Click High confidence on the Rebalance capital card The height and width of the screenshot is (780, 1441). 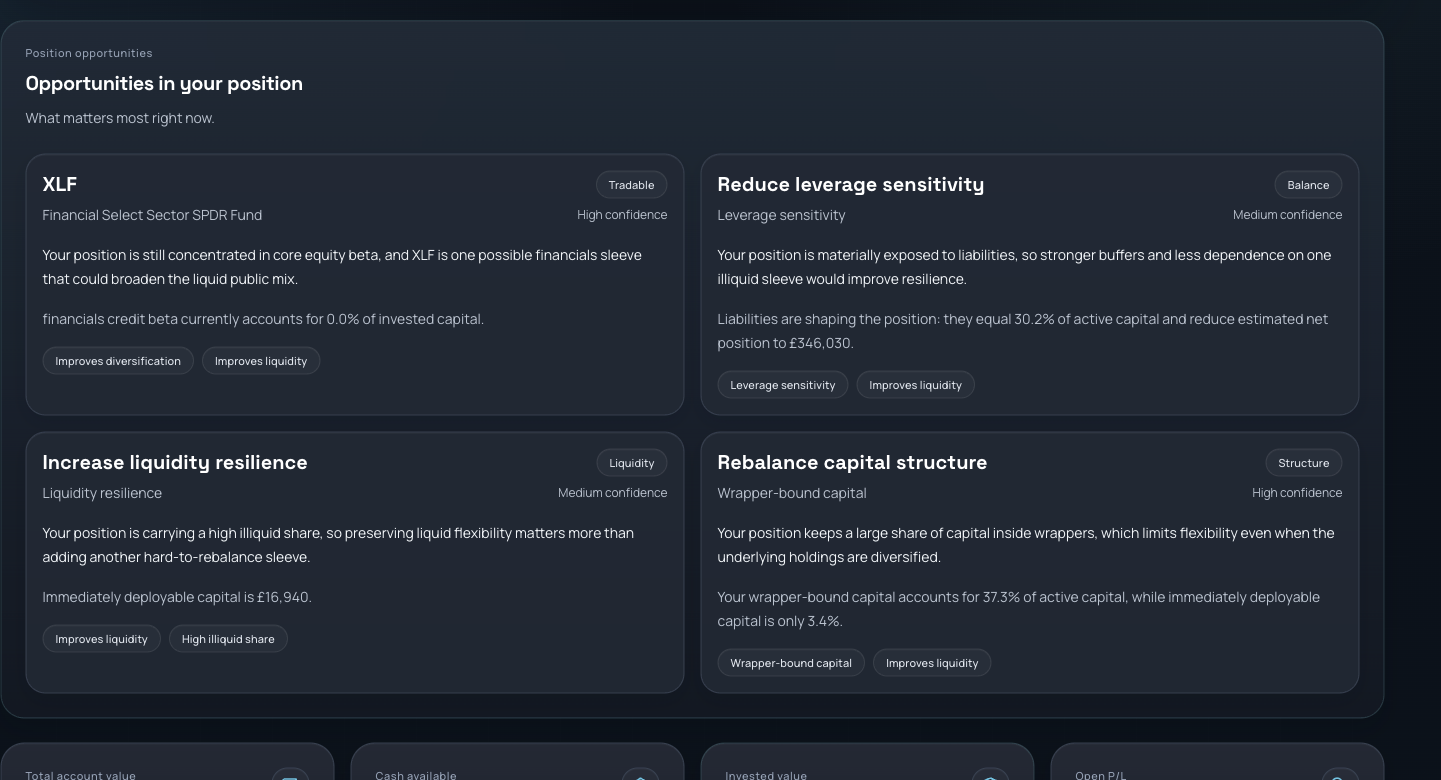(1297, 493)
